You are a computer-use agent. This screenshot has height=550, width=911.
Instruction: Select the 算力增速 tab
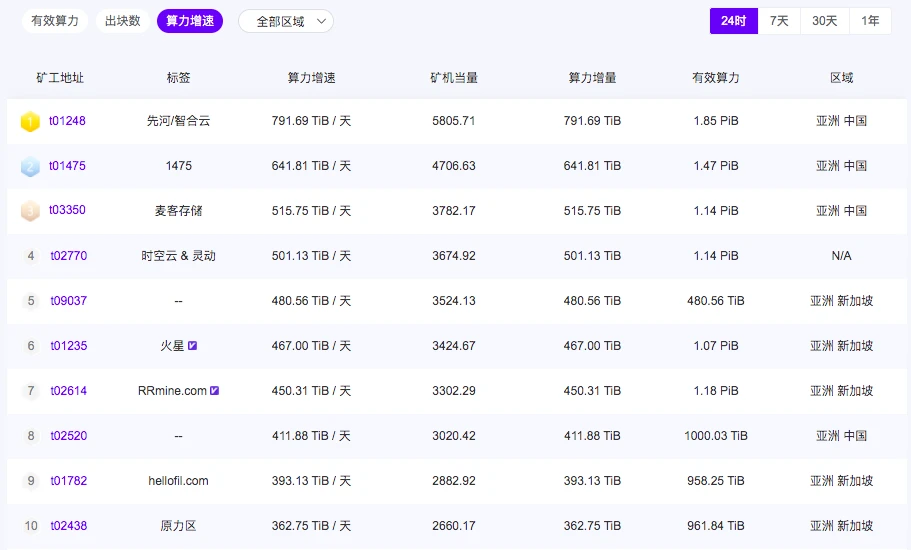tap(190, 21)
